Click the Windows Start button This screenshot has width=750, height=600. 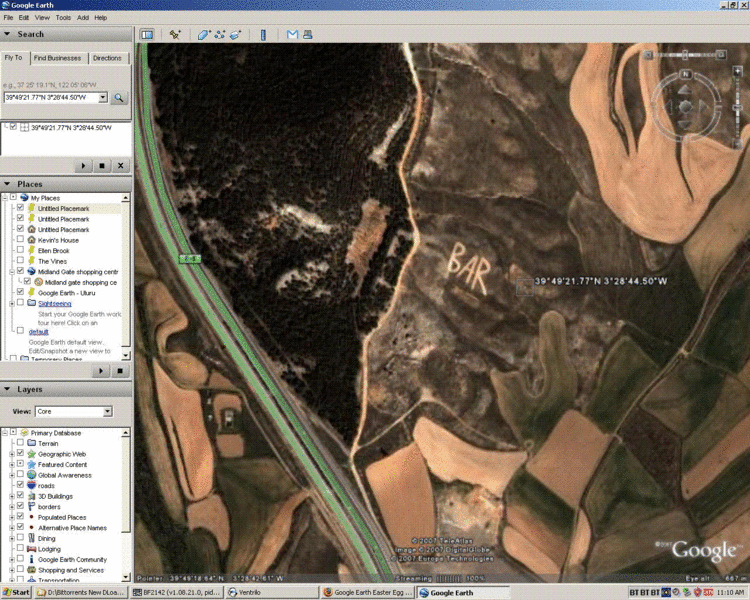[x=16, y=592]
